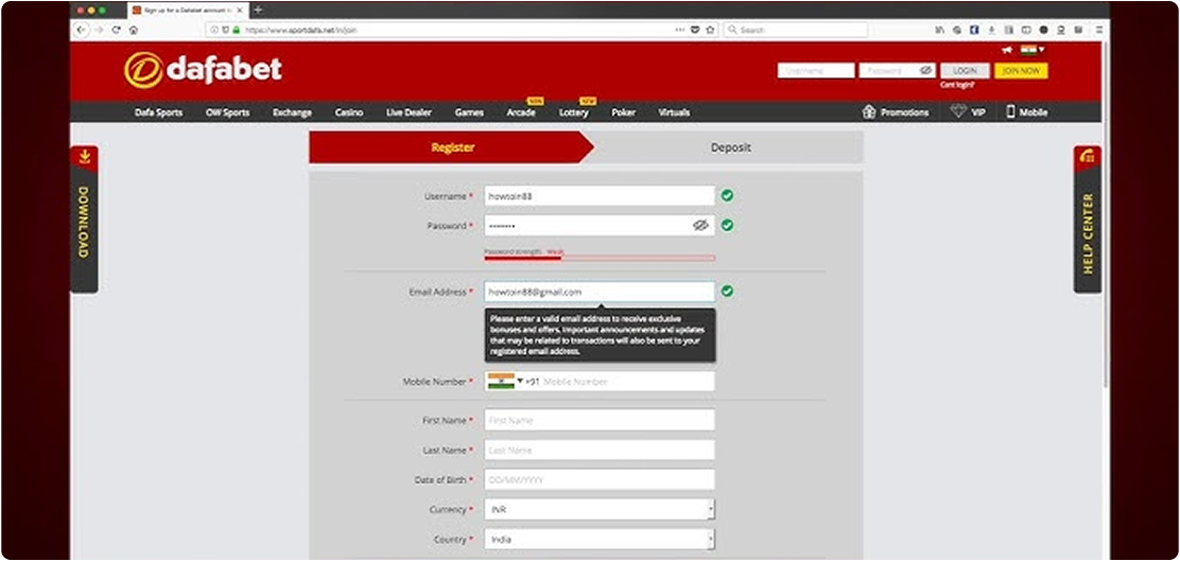Open the Lottery menu item

coord(573,112)
